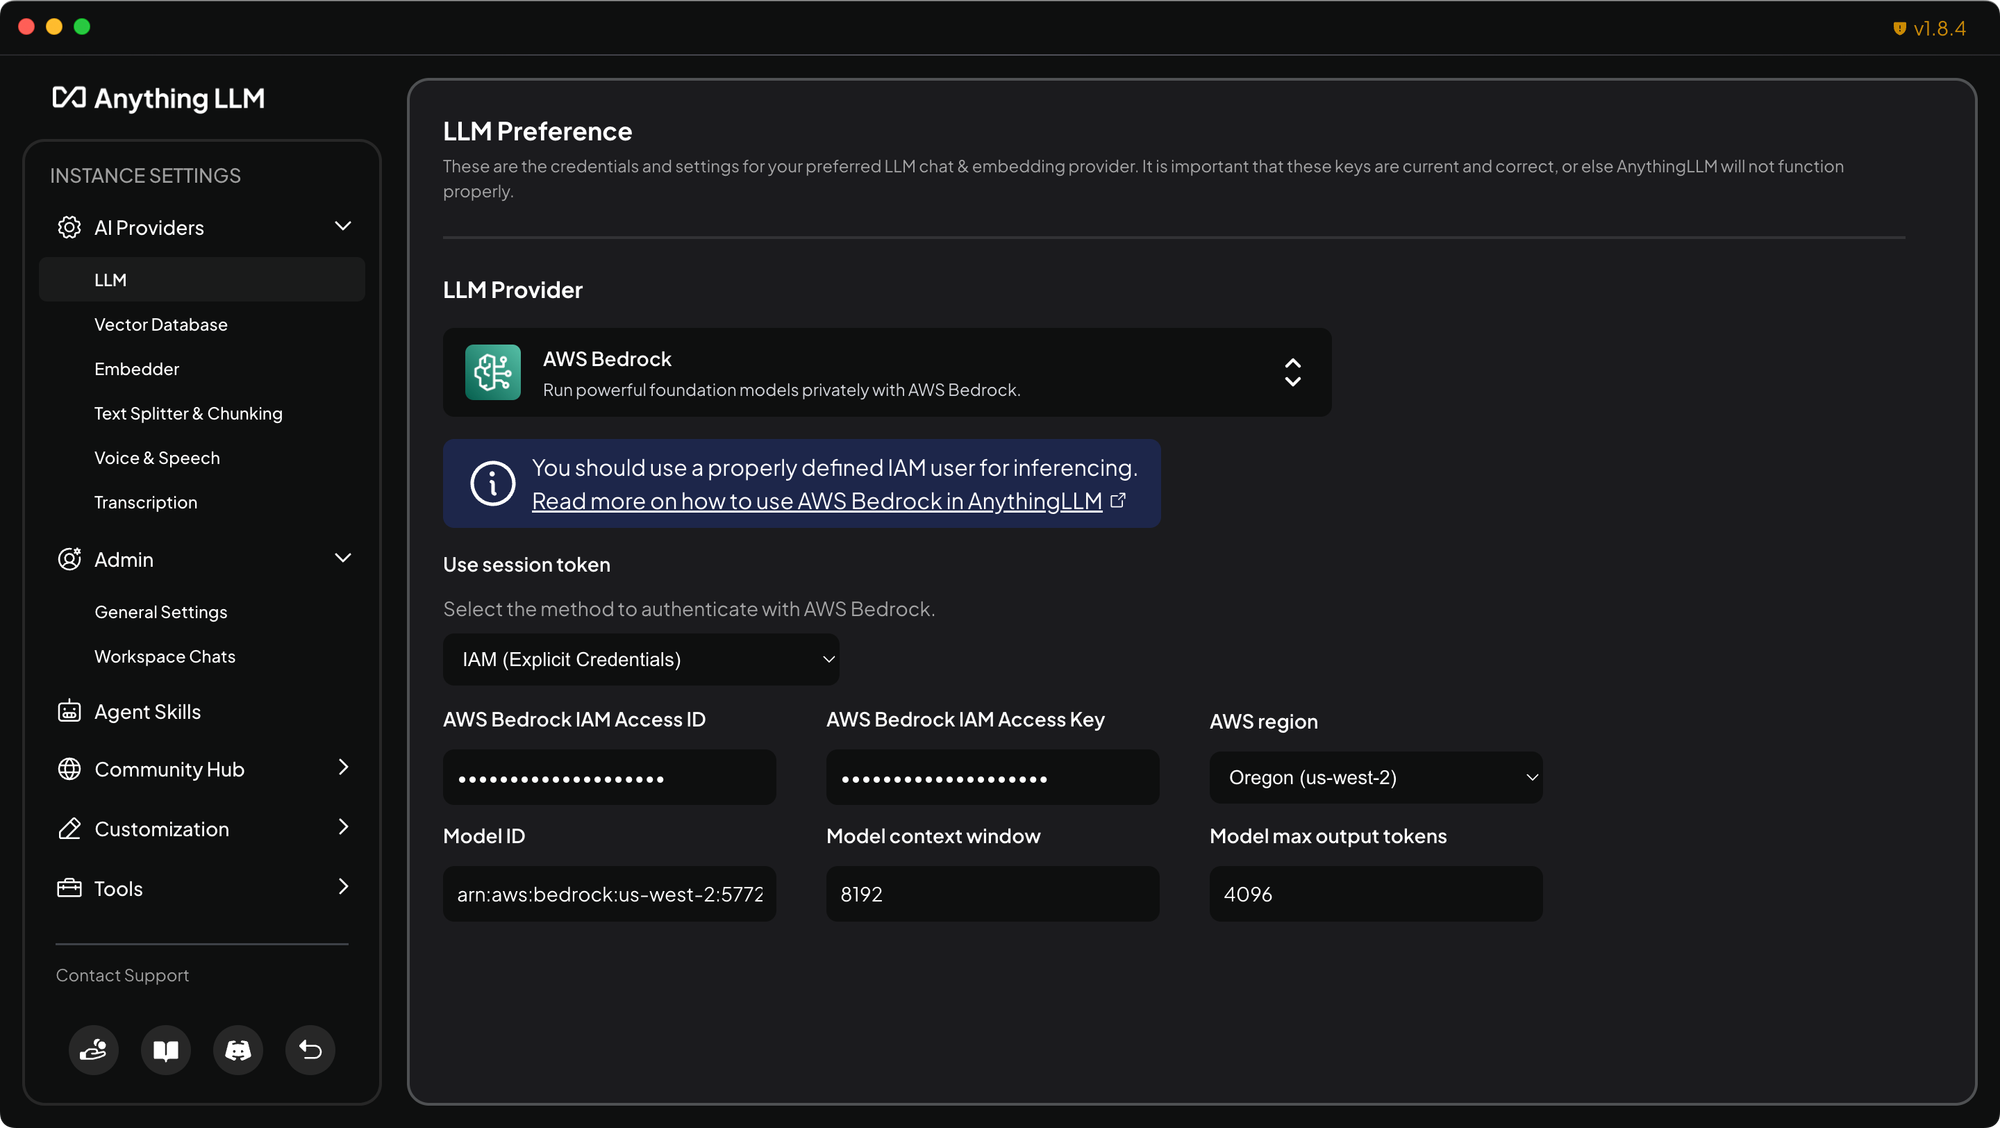2000x1128 pixels.
Task: Open the Discord icon button
Action: [238, 1050]
